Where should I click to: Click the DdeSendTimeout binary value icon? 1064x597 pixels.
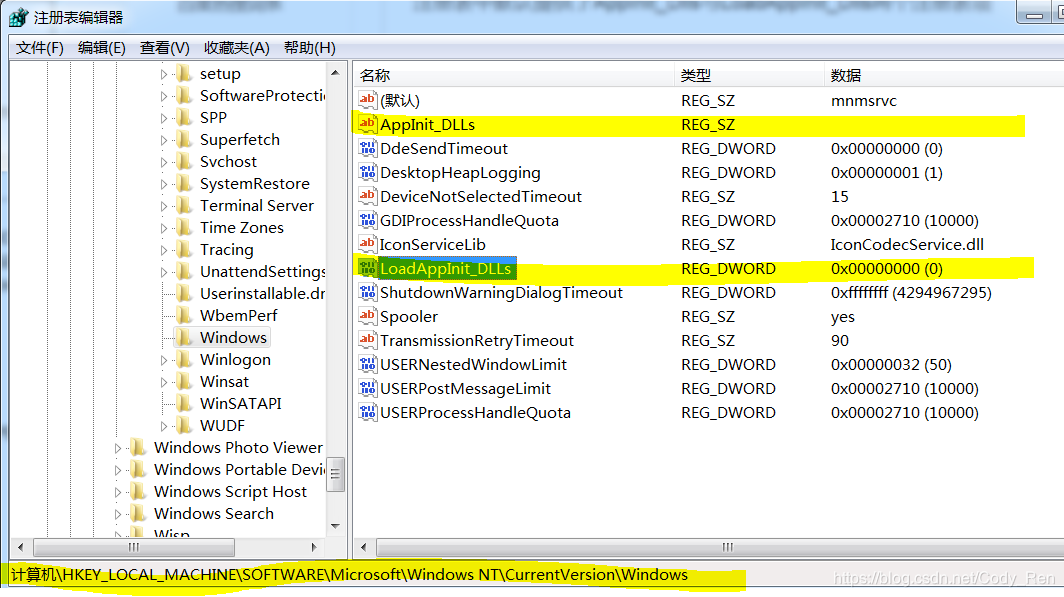pyautogui.click(x=367, y=149)
